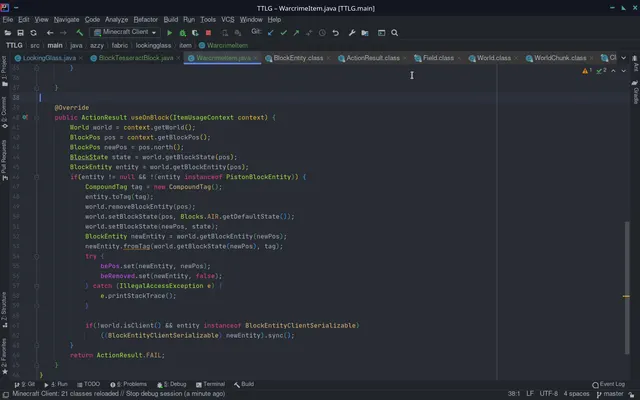Screen dimensions: 640x400
Task: Click the yellow warning stripe mark on scrollbar
Action: (x=626, y=296)
